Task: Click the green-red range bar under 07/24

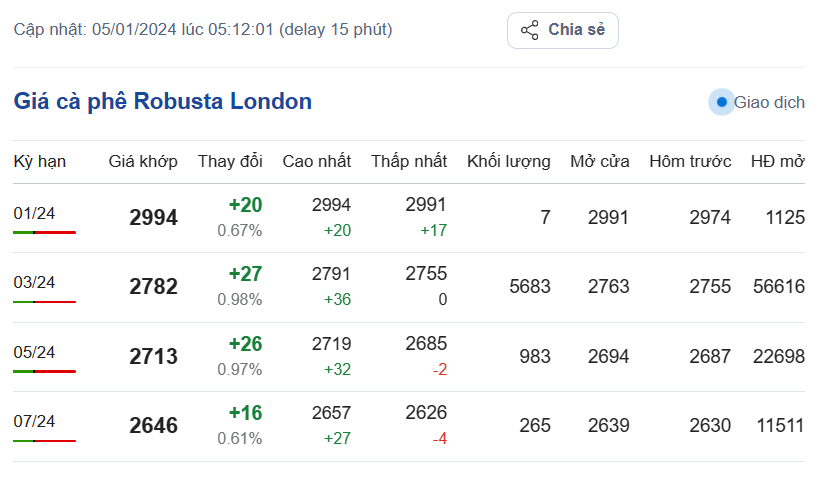Action: 44,441
